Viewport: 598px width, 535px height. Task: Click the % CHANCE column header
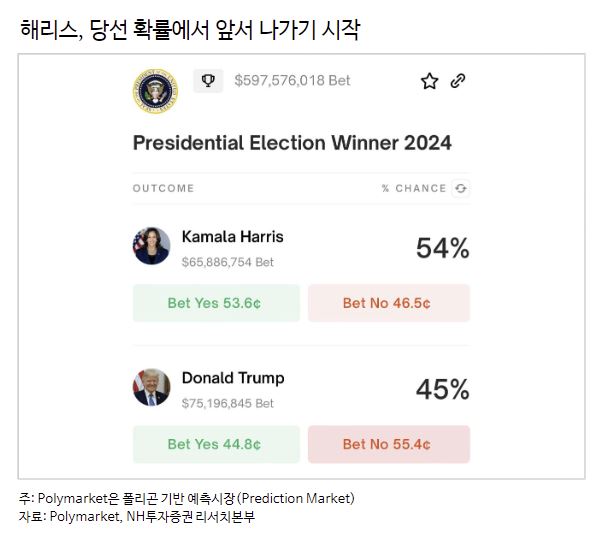(x=414, y=188)
